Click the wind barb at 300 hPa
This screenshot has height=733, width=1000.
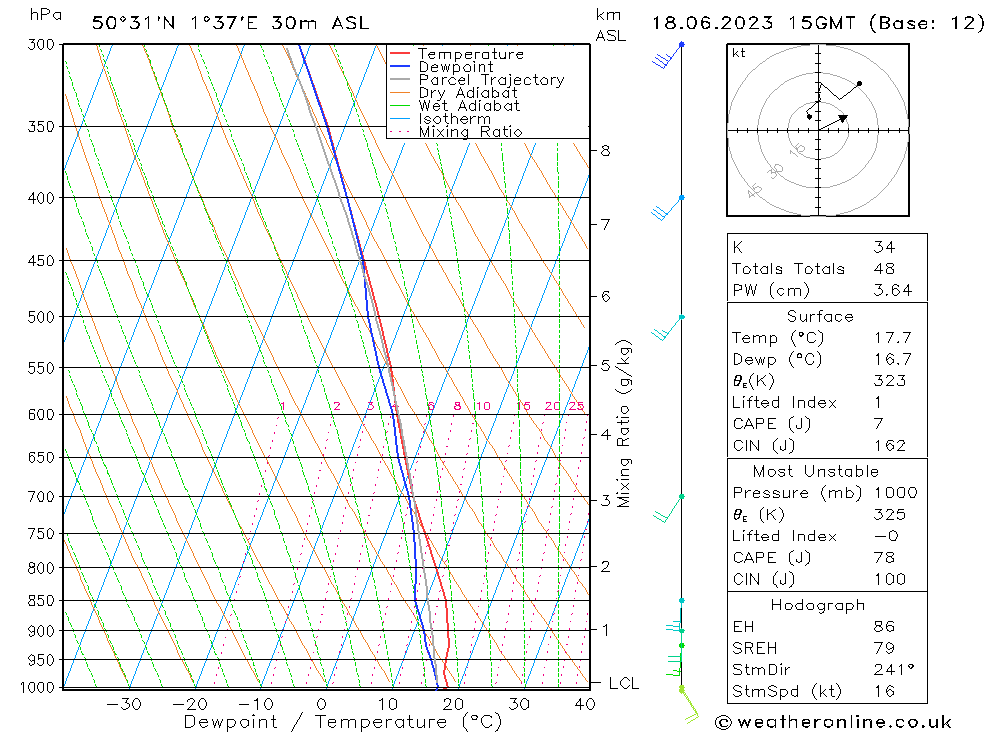pos(667,55)
